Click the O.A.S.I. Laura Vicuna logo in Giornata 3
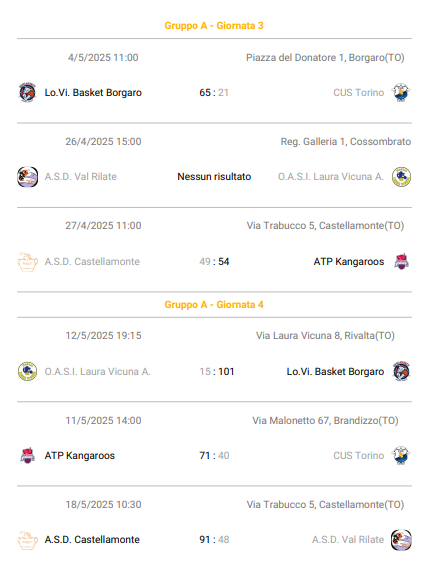Screen dimensions: 430x567 (401, 177)
